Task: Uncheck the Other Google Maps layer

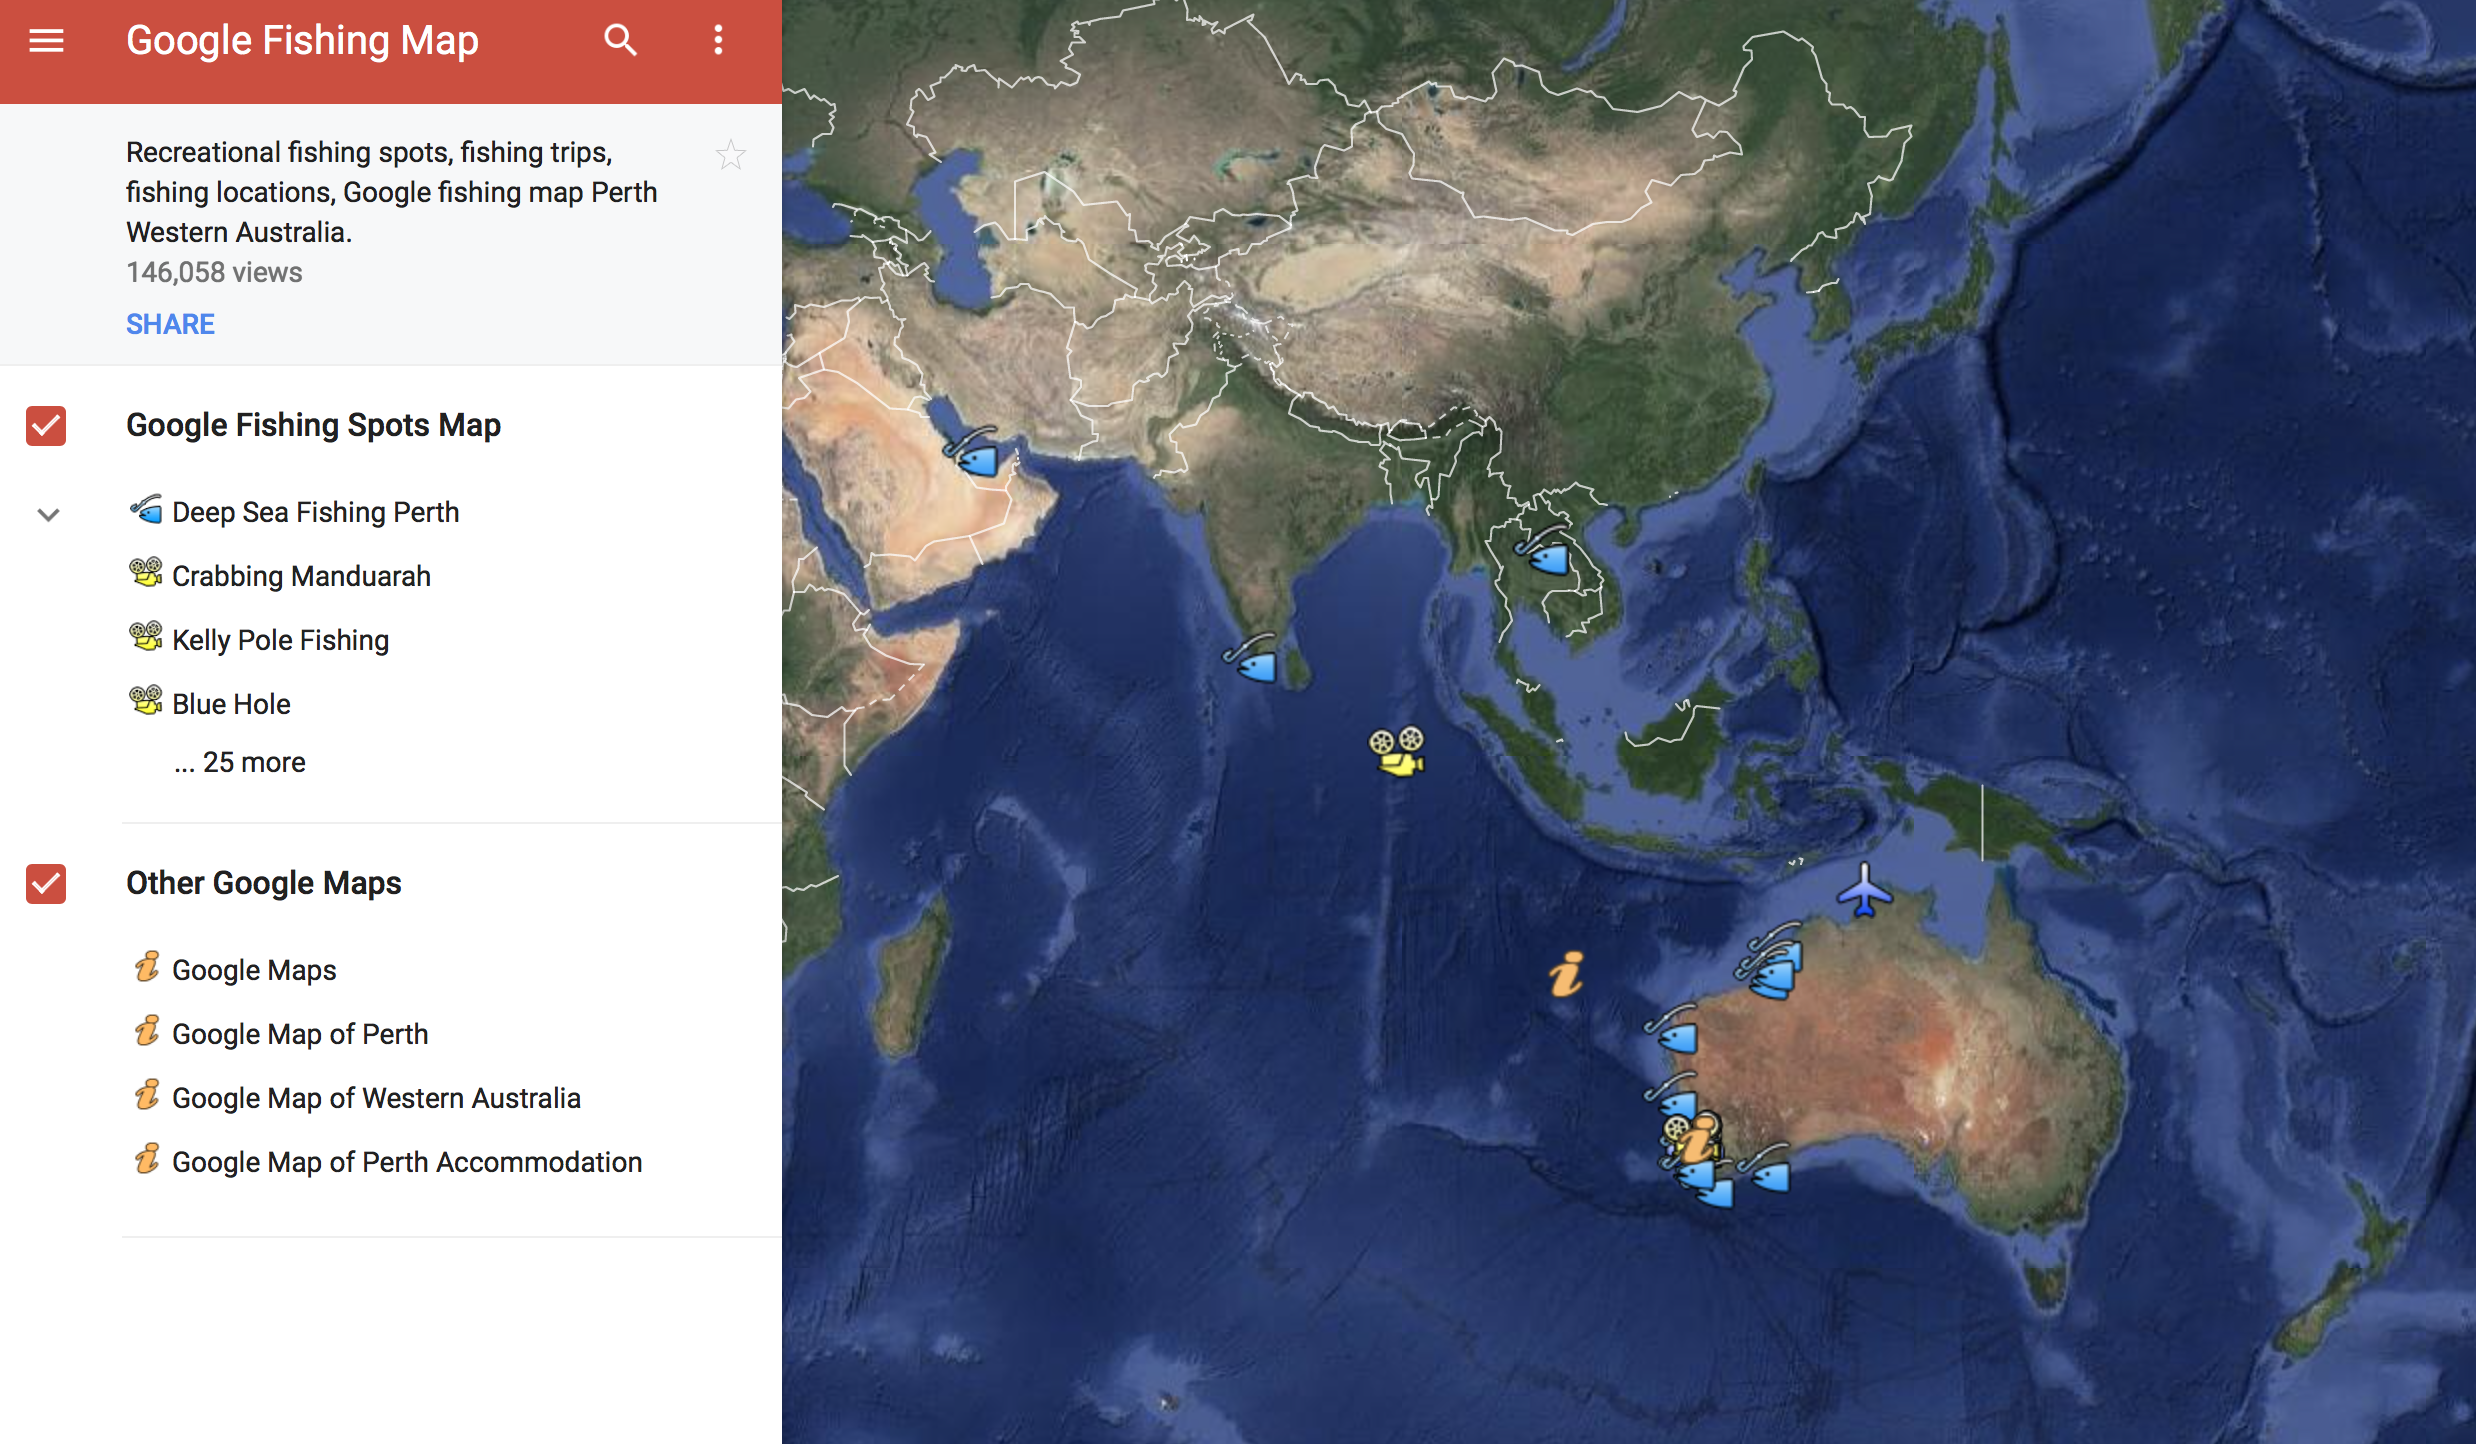Action: click(46, 884)
